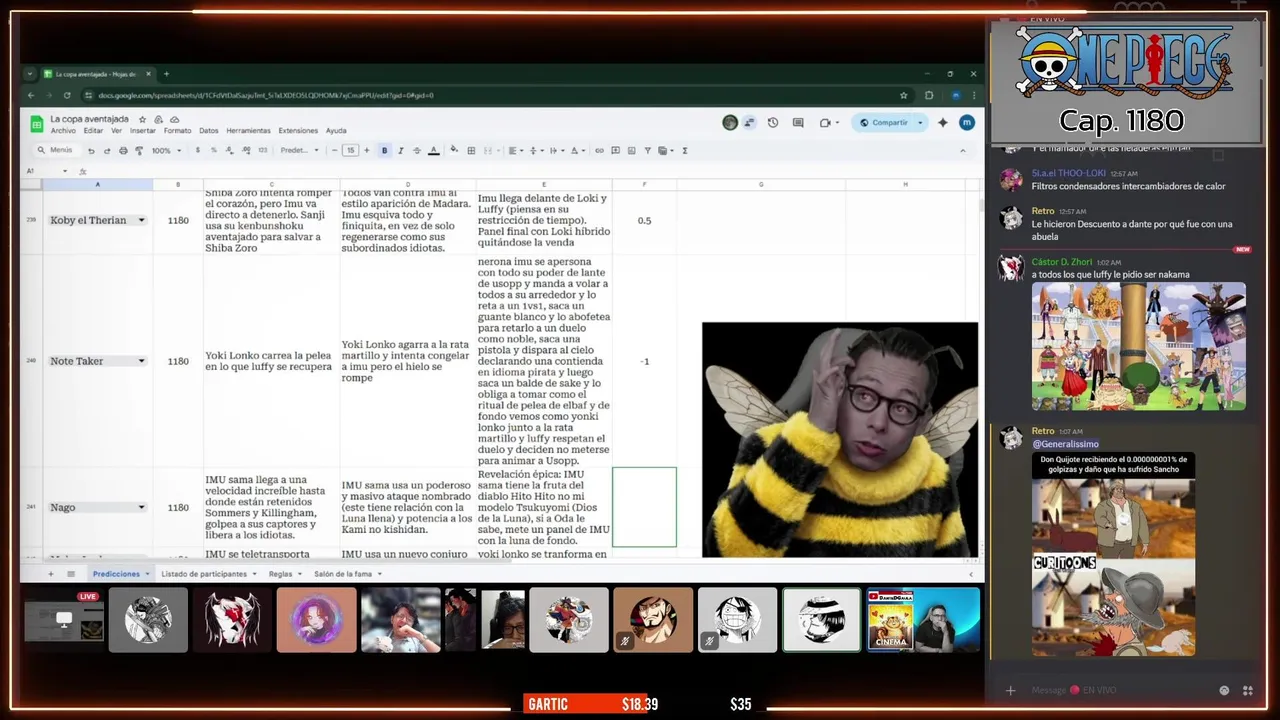Click the Discord message input field
This screenshot has width=1280, height=720.
[x=1115, y=690]
